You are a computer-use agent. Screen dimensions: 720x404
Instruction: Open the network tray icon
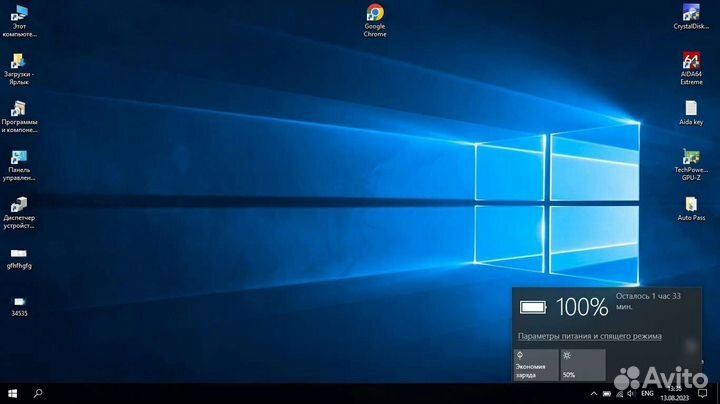[x=619, y=394]
